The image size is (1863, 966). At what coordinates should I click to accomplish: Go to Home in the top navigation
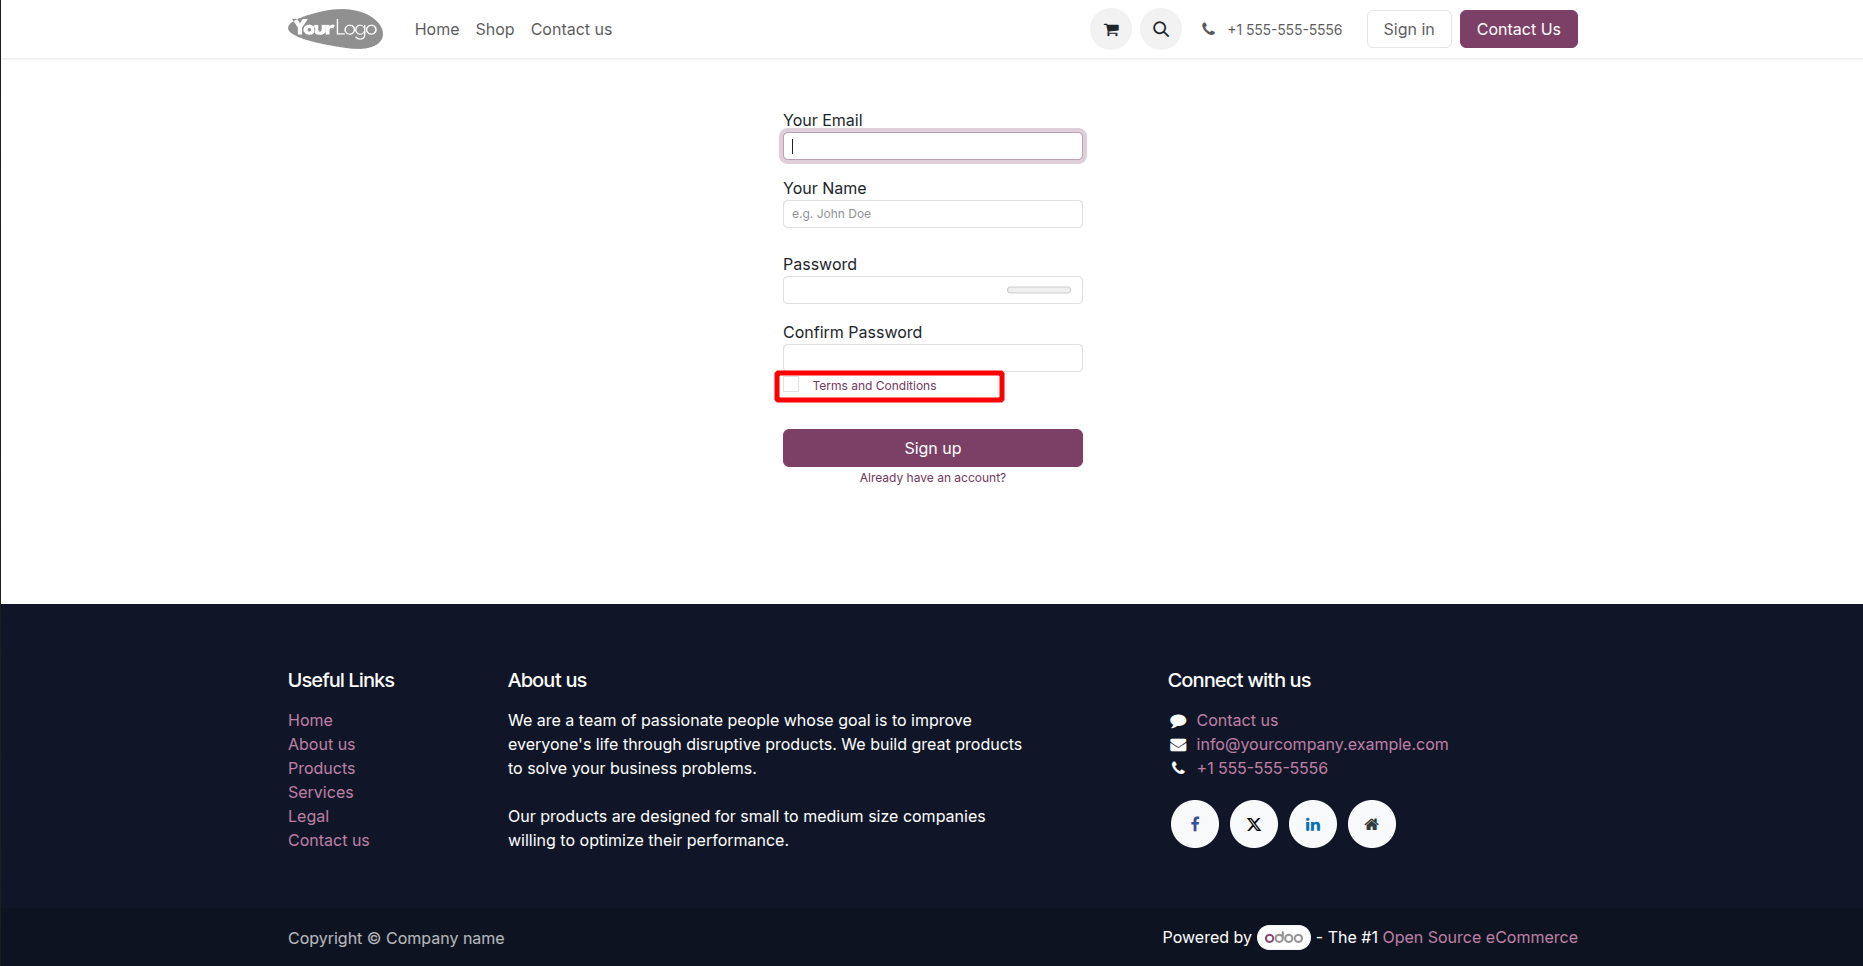437,30
